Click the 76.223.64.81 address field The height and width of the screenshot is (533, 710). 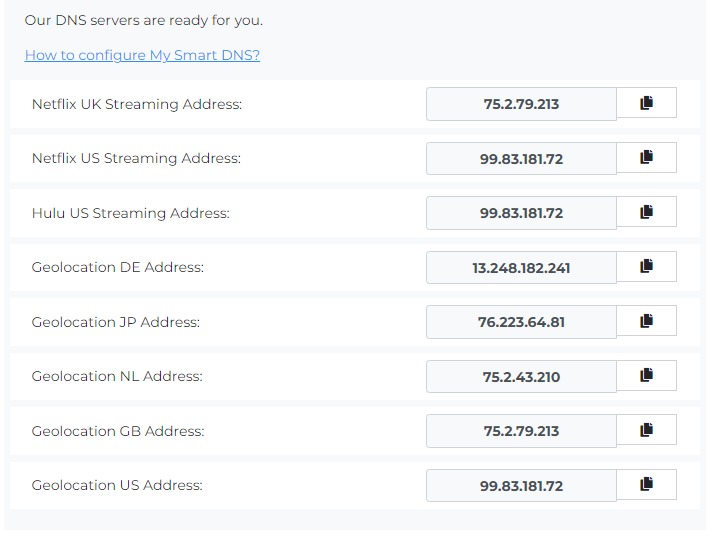pyautogui.click(x=521, y=322)
